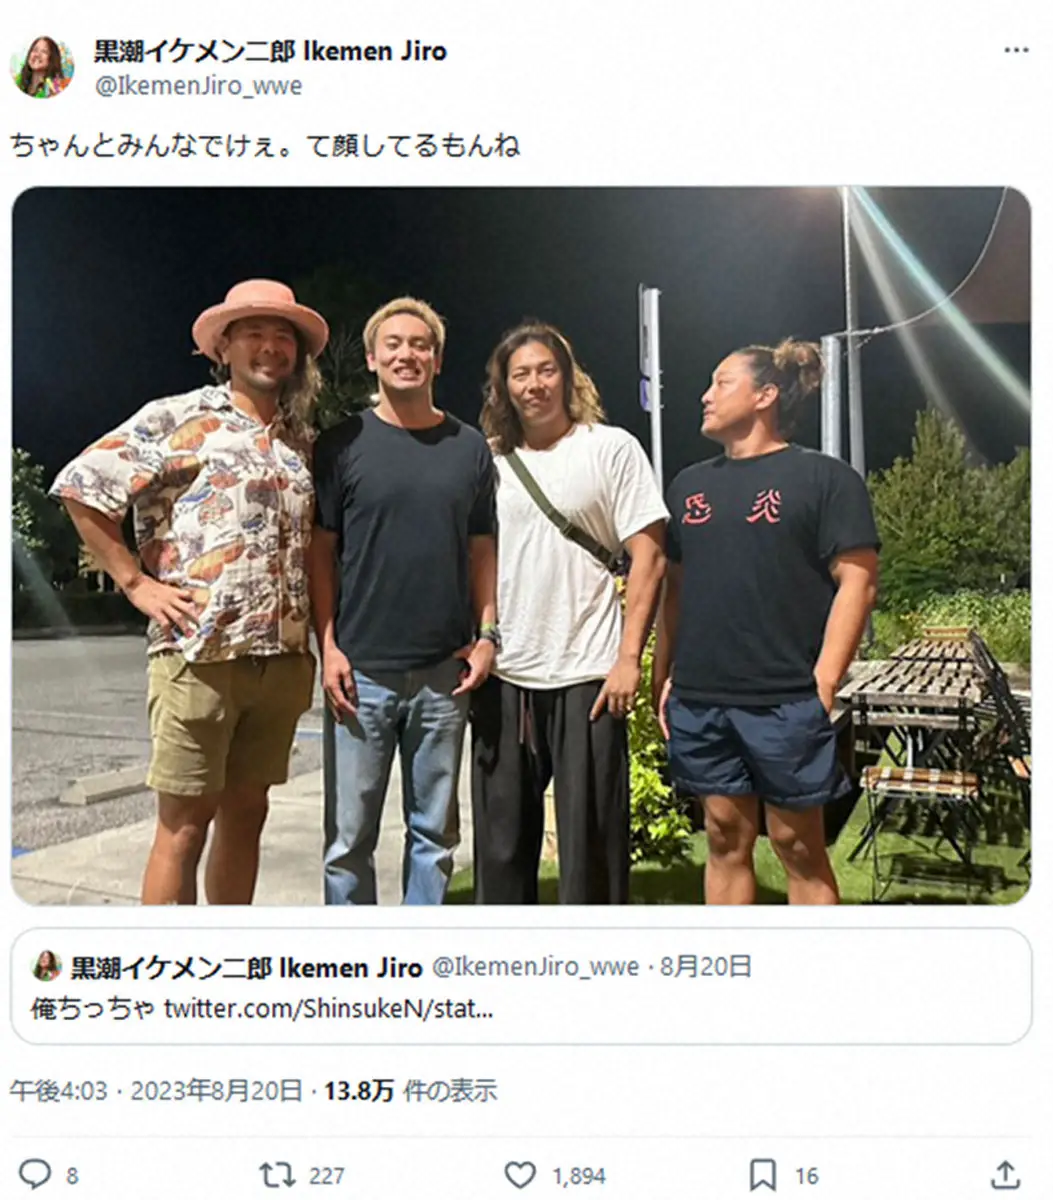Open the quoted tweet's author name
This screenshot has height=1200, width=1053.
click(247, 967)
